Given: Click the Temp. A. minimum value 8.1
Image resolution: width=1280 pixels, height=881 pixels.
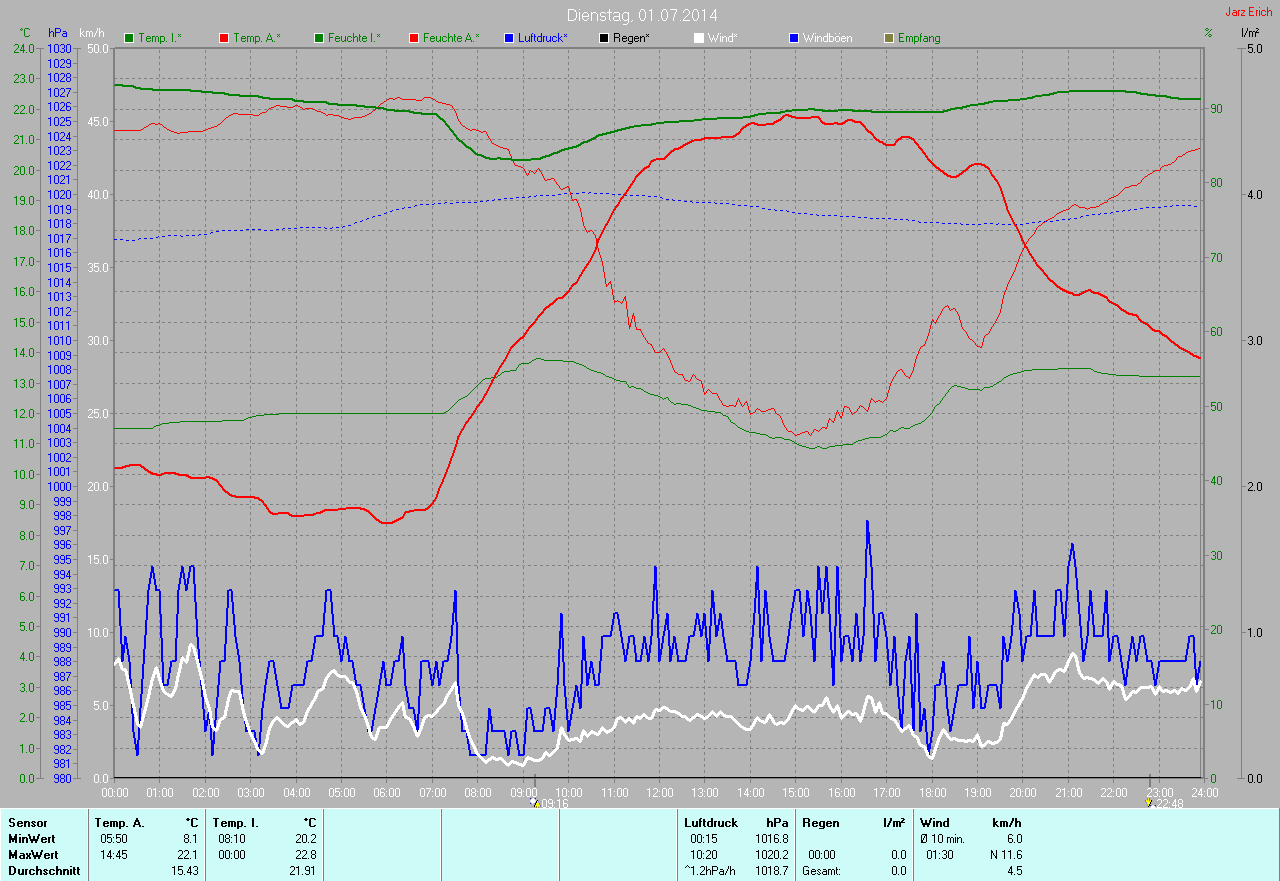Looking at the screenshot, I should point(190,839).
